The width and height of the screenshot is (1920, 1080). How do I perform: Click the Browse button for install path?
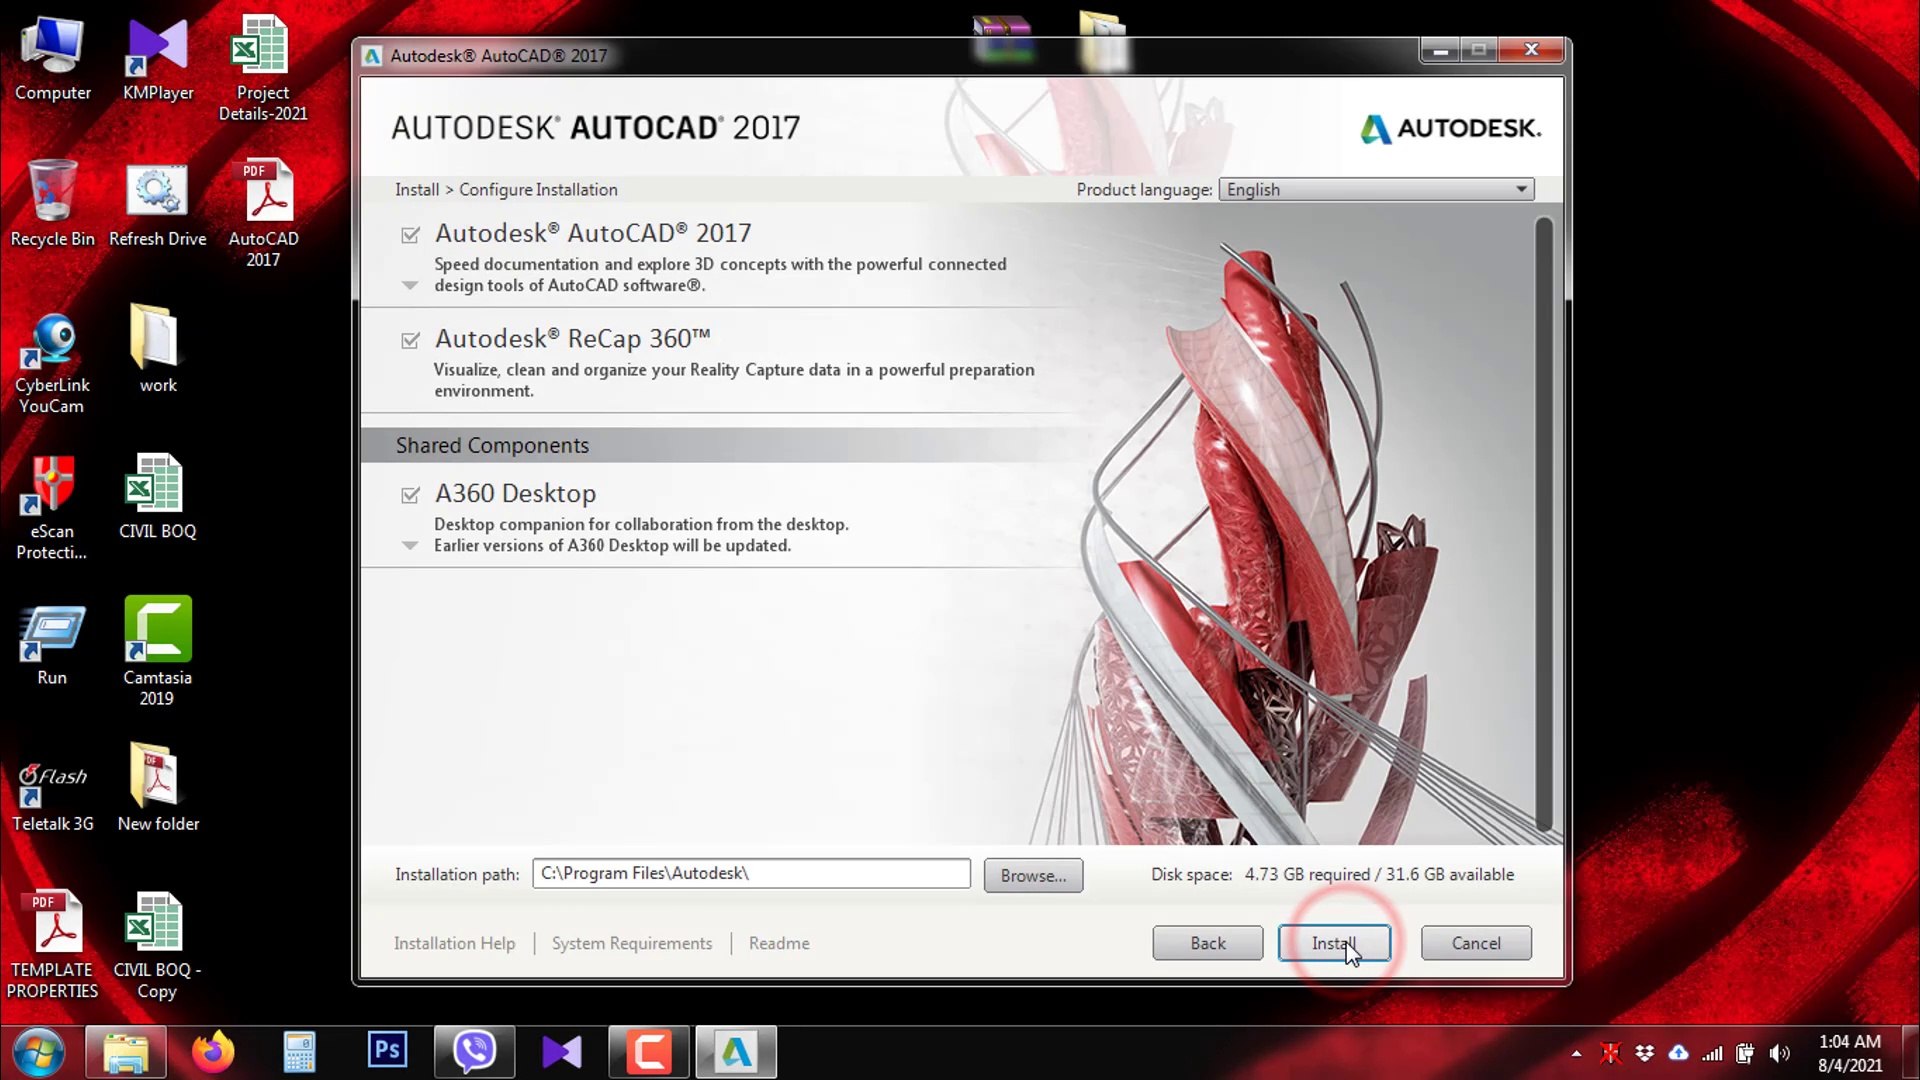coord(1033,875)
